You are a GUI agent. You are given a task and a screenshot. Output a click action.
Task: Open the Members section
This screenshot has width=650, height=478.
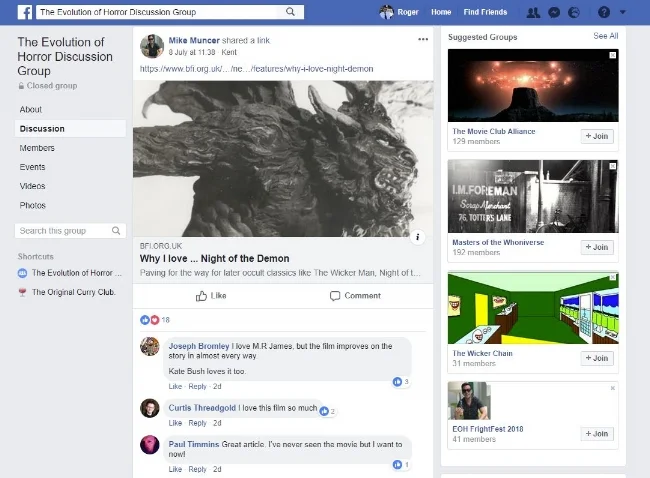pyautogui.click(x=37, y=148)
